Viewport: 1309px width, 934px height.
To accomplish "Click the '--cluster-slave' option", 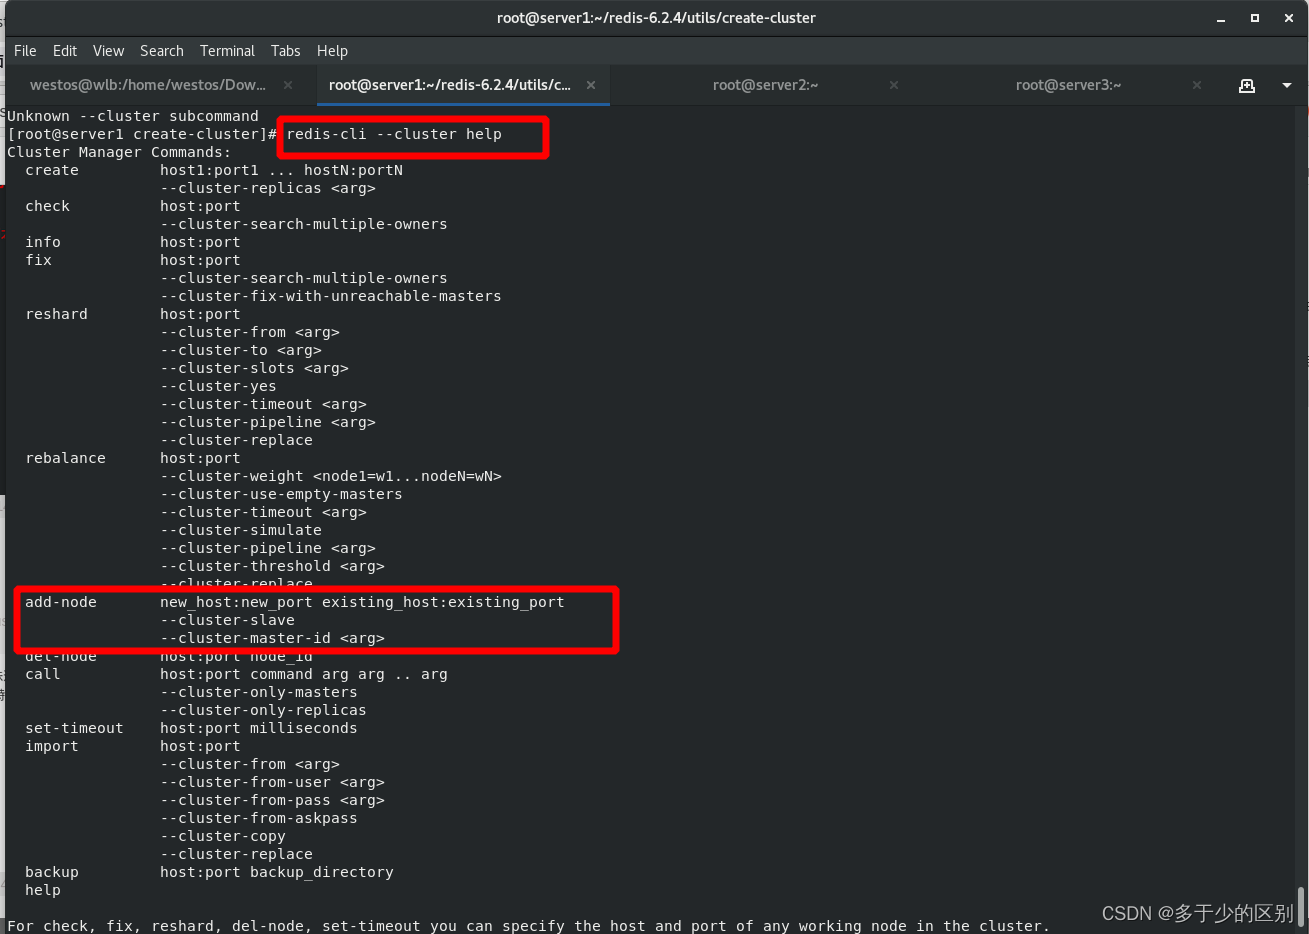I will (227, 620).
